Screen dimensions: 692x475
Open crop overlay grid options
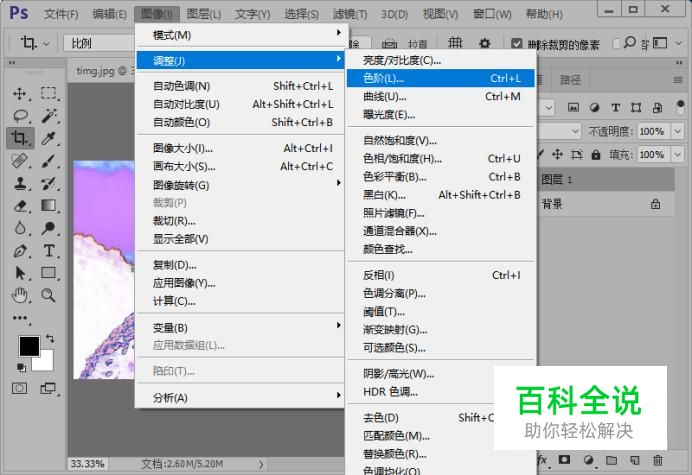point(455,43)
